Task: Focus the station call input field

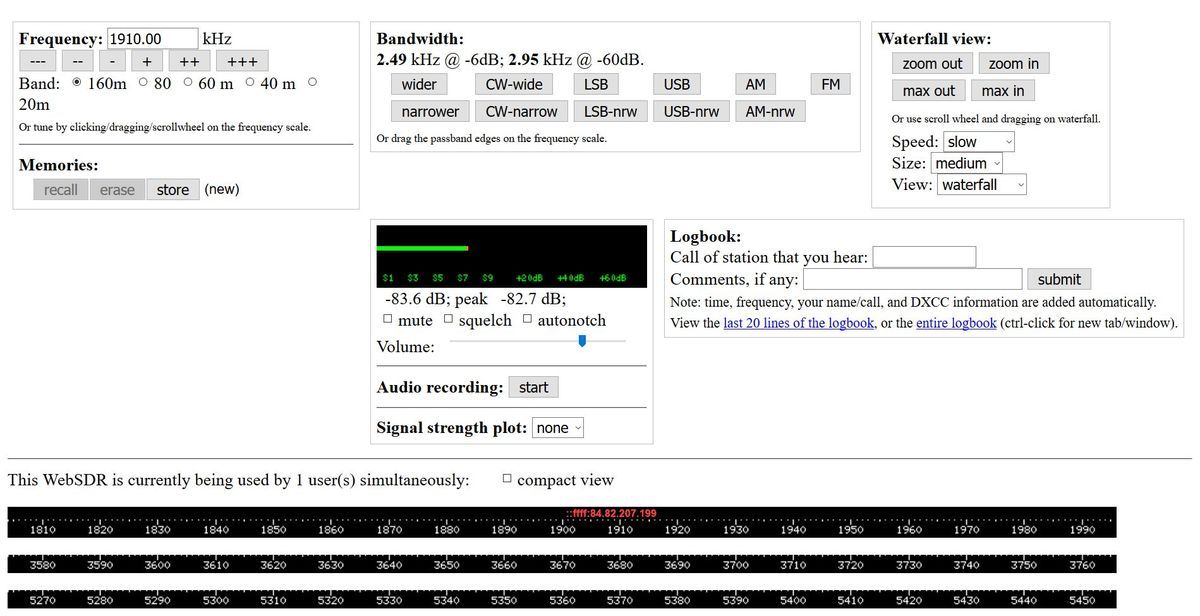Action: pyautogui.click(x=923, y=257)
